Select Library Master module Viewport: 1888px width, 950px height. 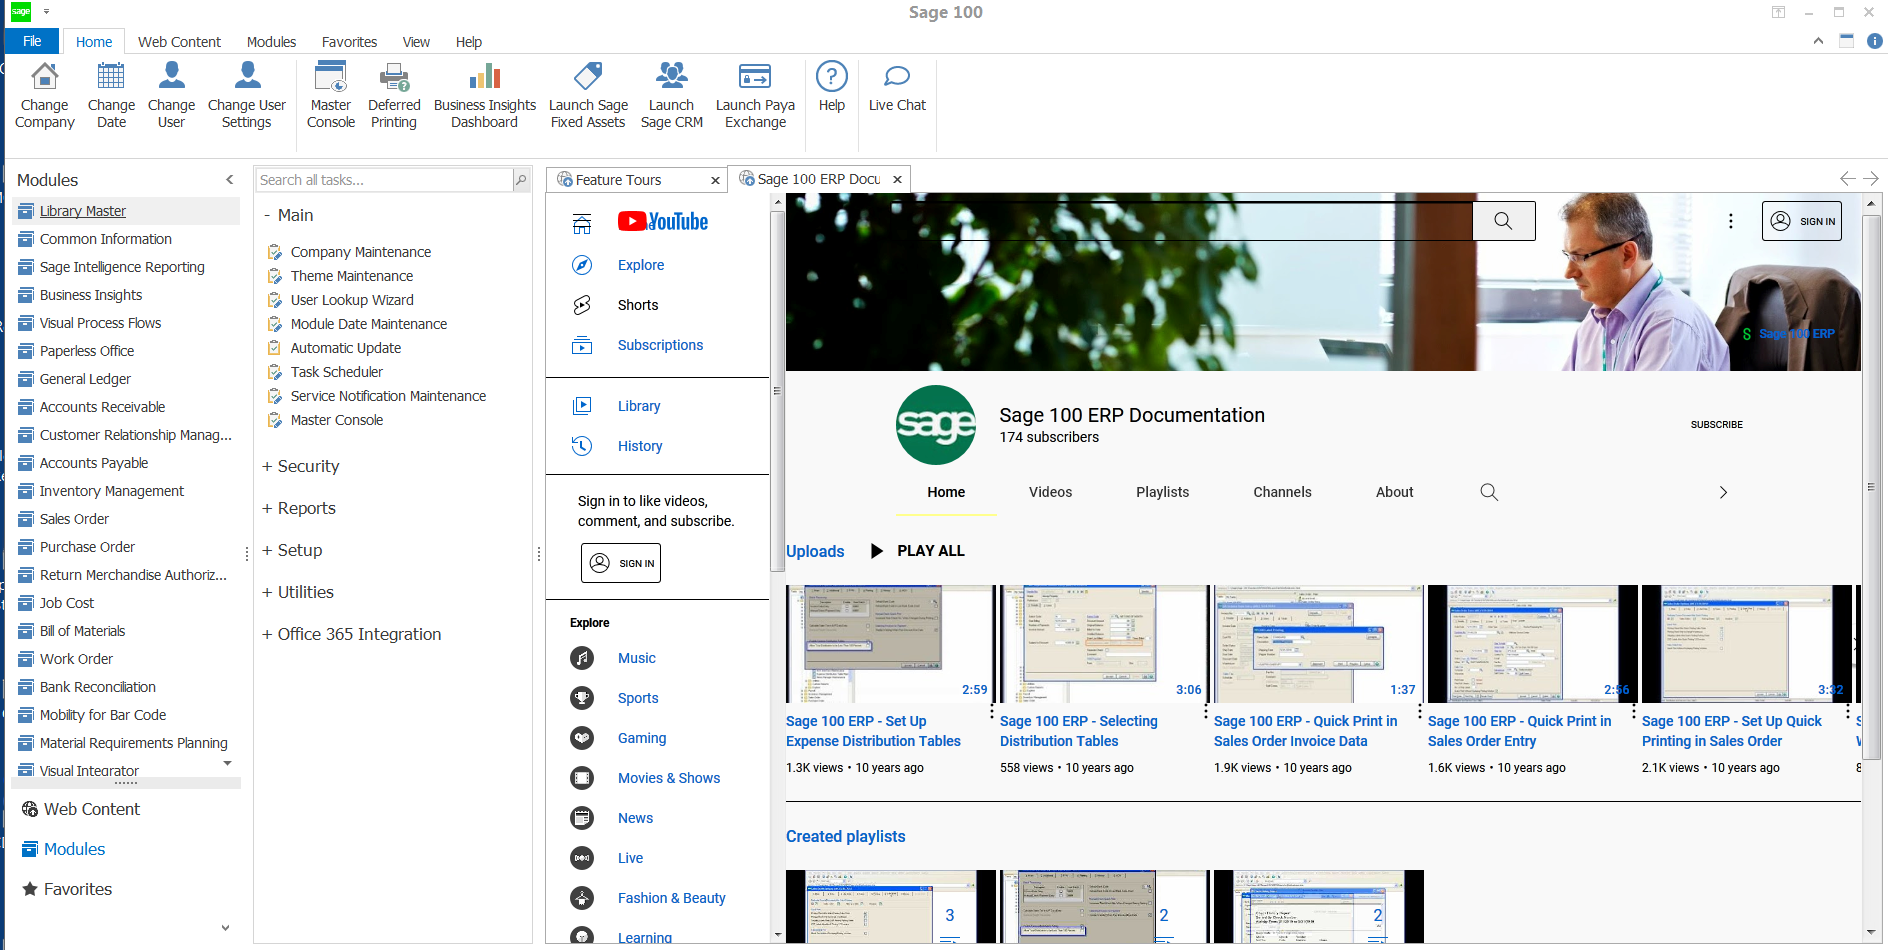point(126,211)
